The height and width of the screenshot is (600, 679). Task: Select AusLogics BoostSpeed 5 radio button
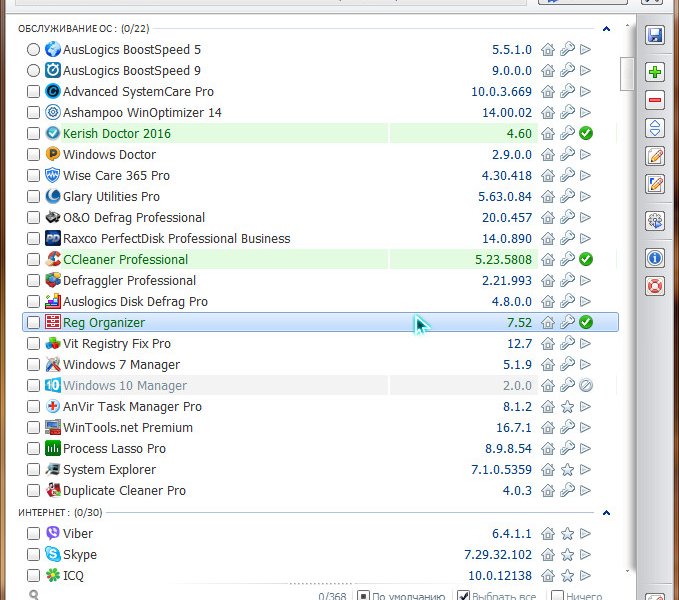(x=33, y=49)
